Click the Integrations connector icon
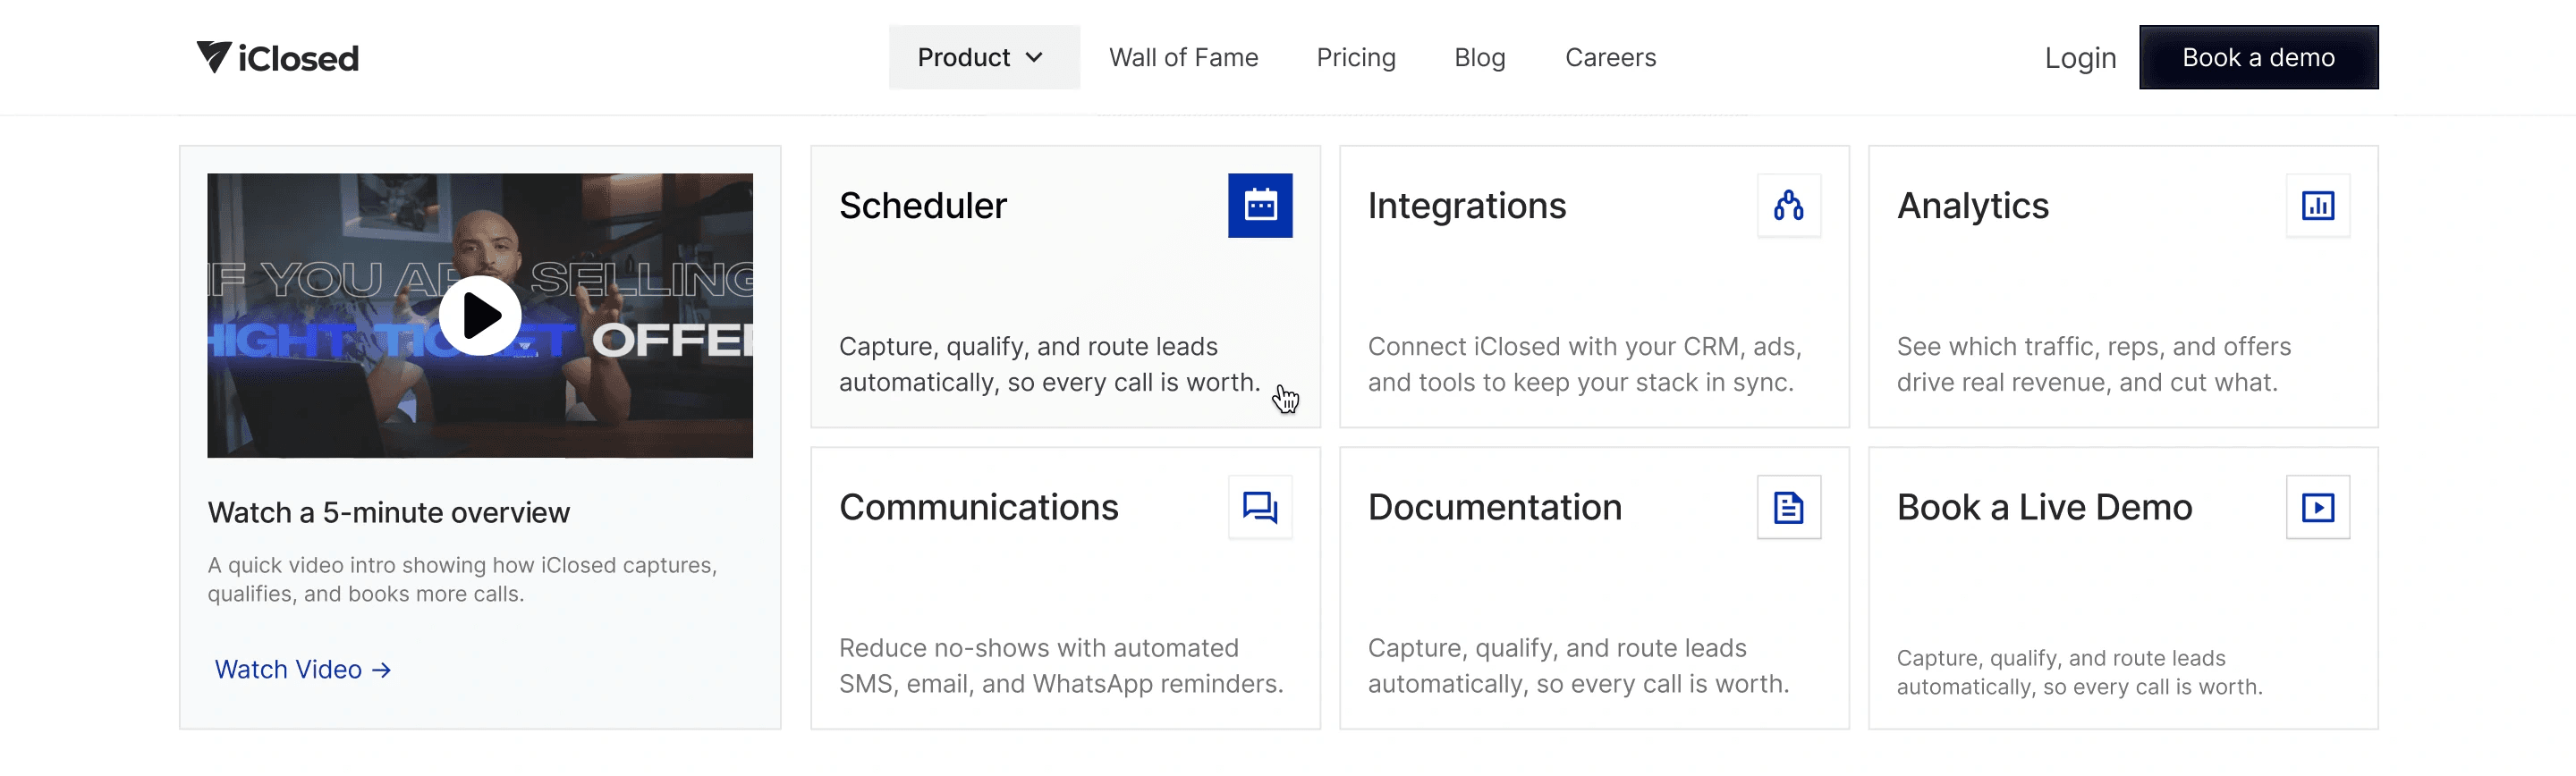The image size is (2576, 776). click(x=1789, y=205)
